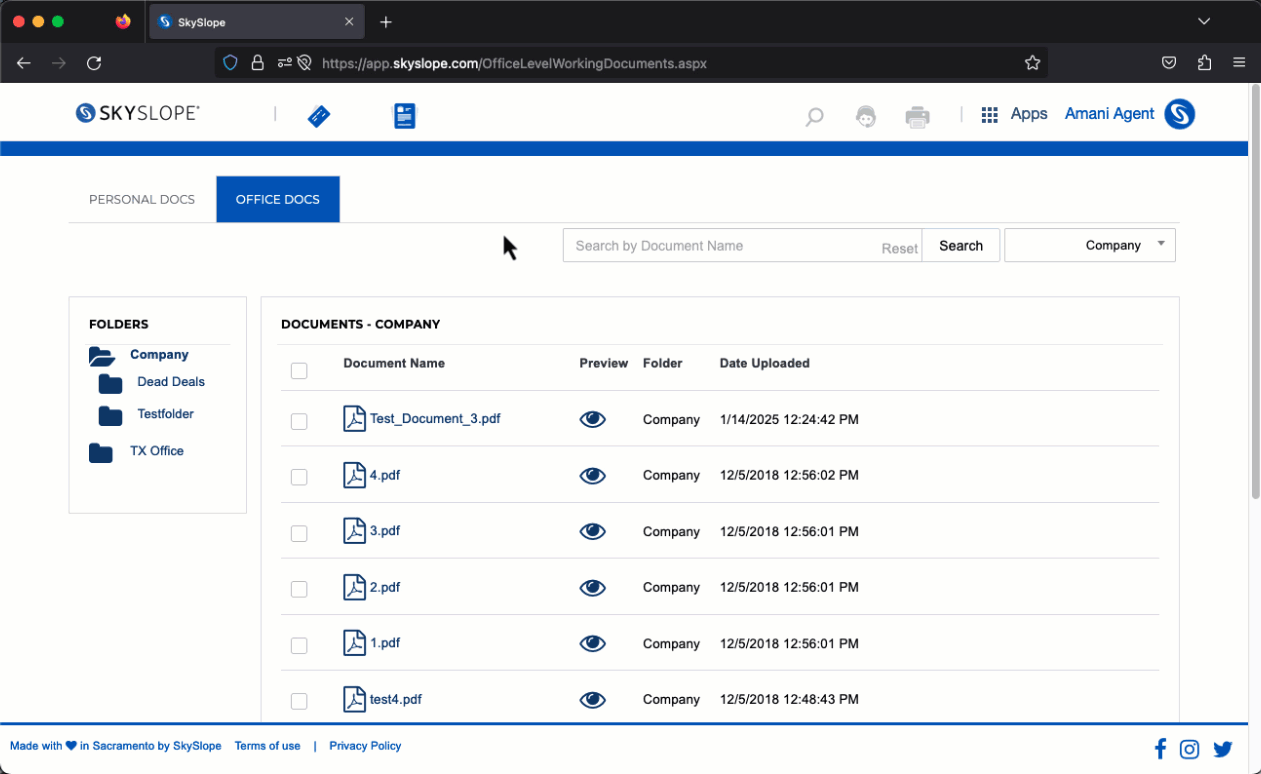Click the round SkySlope avatar badge
1261x774 pixels.
[1180, 114]
